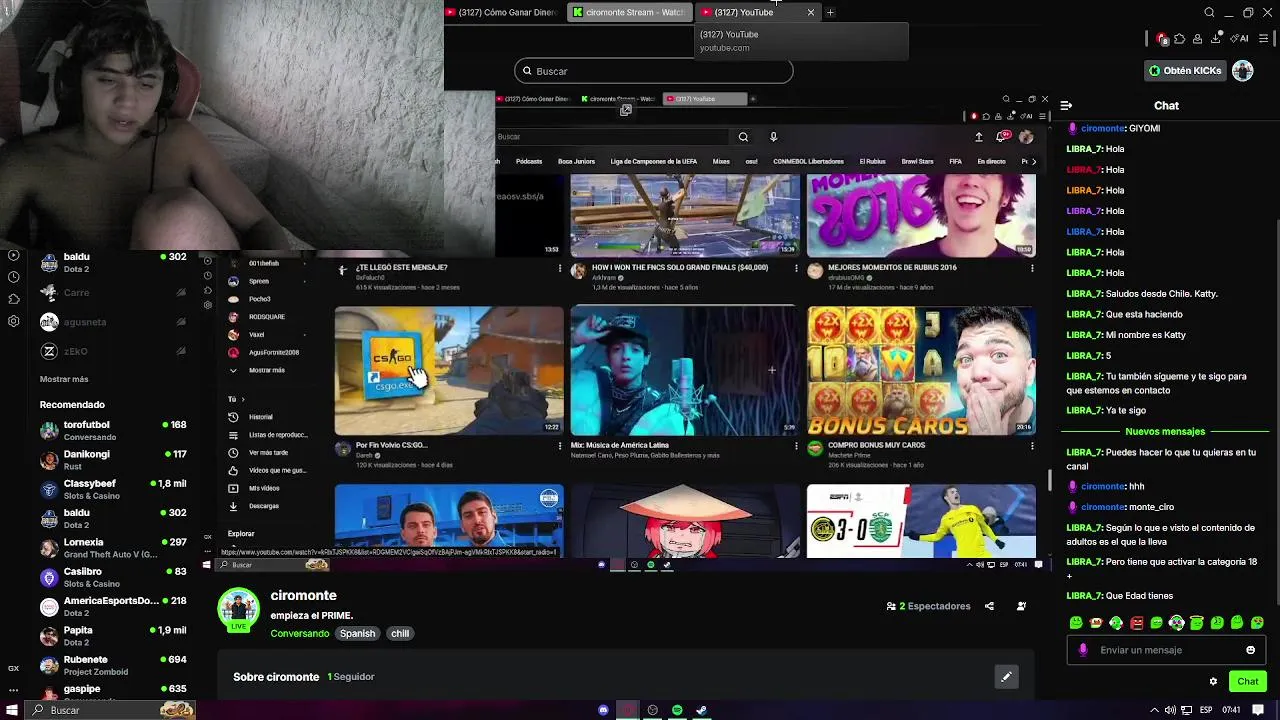The image size is (1280, 720).
Task: Open Opera downloads toolbar icon
Action: (1216, 39)
